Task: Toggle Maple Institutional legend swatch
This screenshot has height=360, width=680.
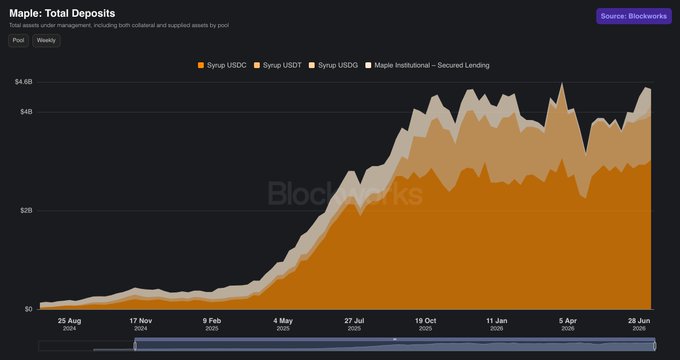Action: click(368, 65)
